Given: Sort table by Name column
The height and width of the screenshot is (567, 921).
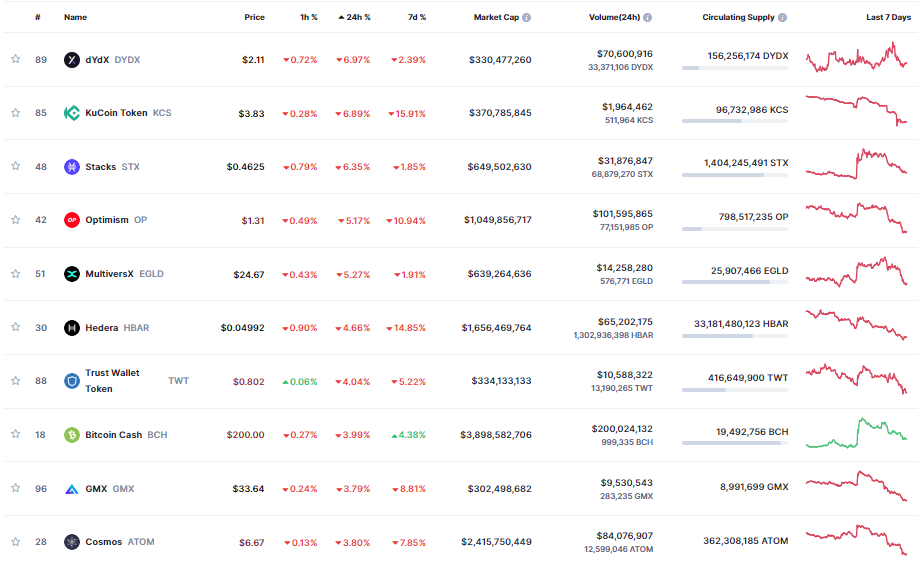Looking at the screenshot, I should 75,17.
